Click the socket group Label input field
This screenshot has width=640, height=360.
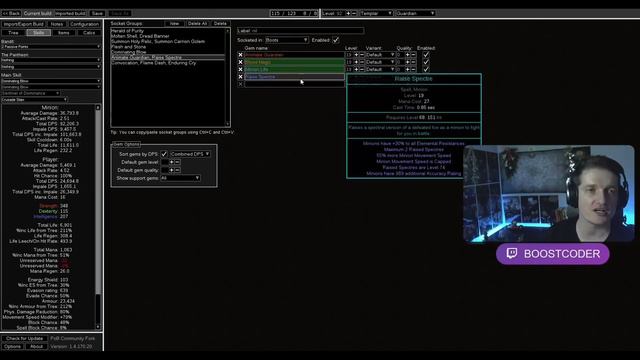300,31
